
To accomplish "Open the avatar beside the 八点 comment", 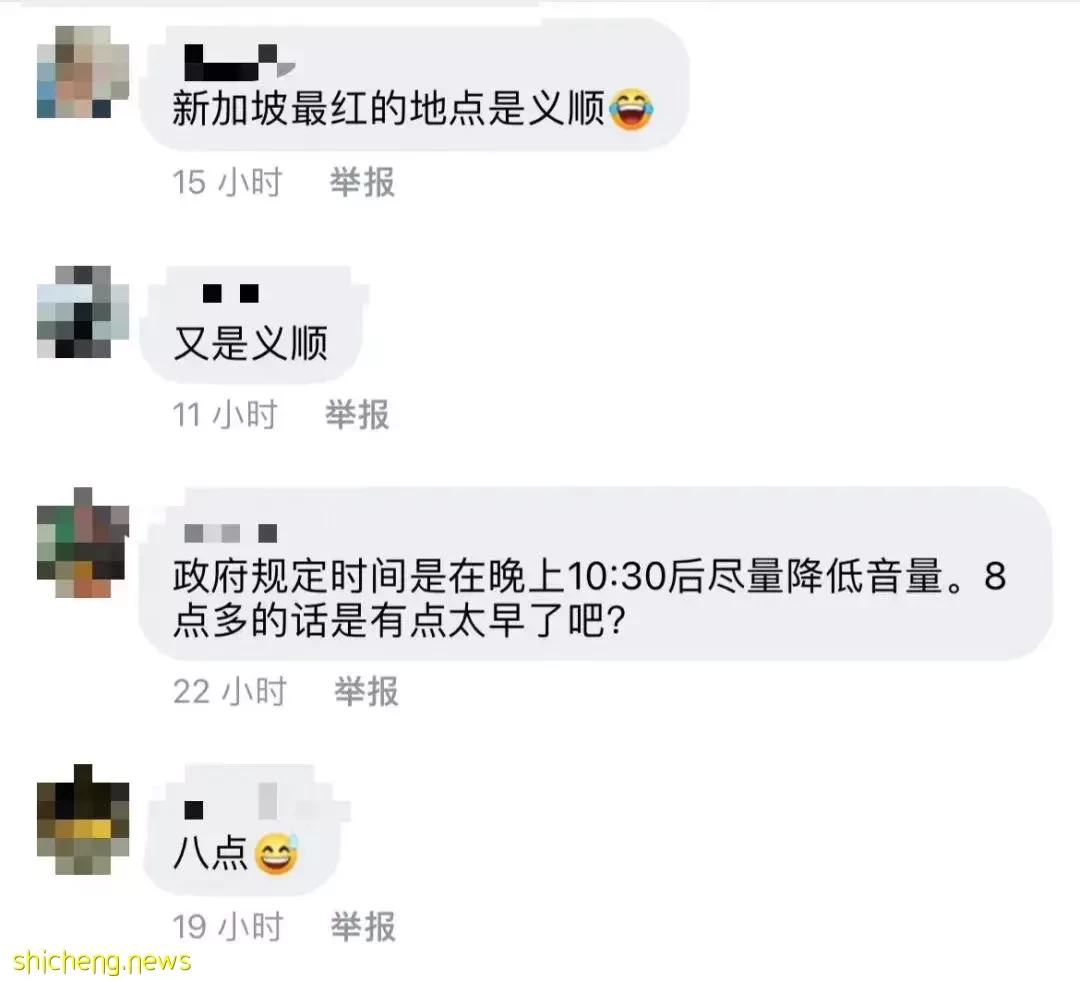I will tap(83, 819).
